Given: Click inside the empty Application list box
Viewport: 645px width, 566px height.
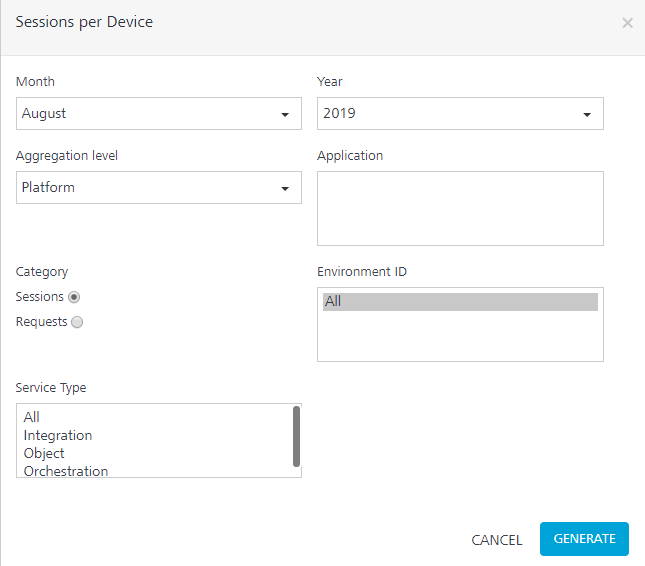Looking at the screenshot, I should tap(460, 208).
